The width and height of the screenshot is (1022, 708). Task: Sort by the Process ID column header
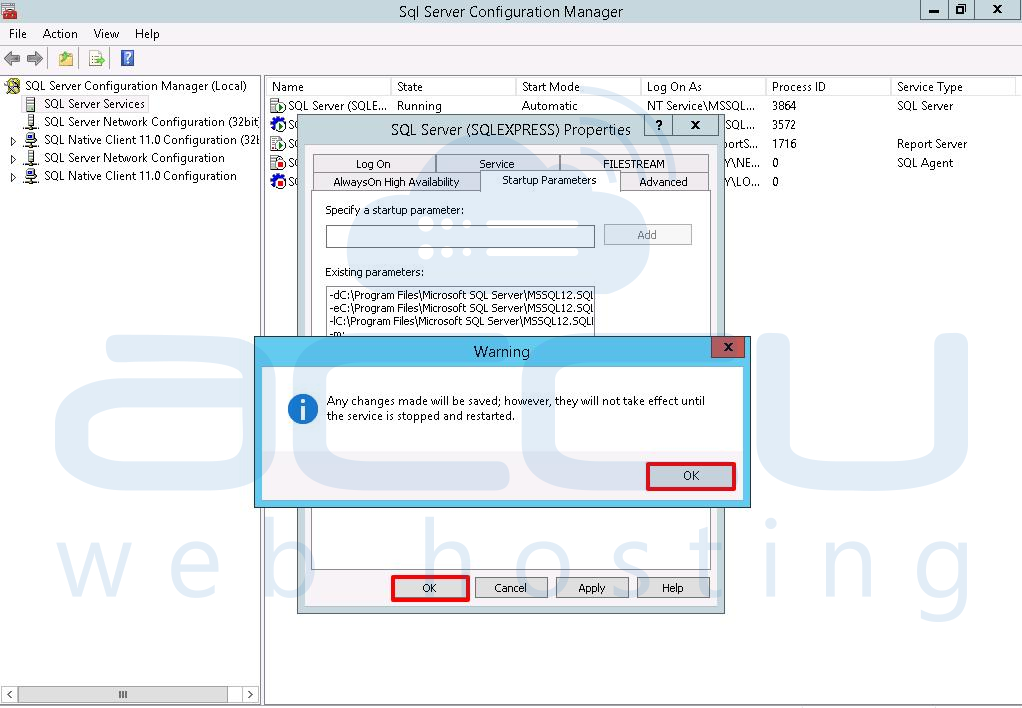tap(829, 87)
